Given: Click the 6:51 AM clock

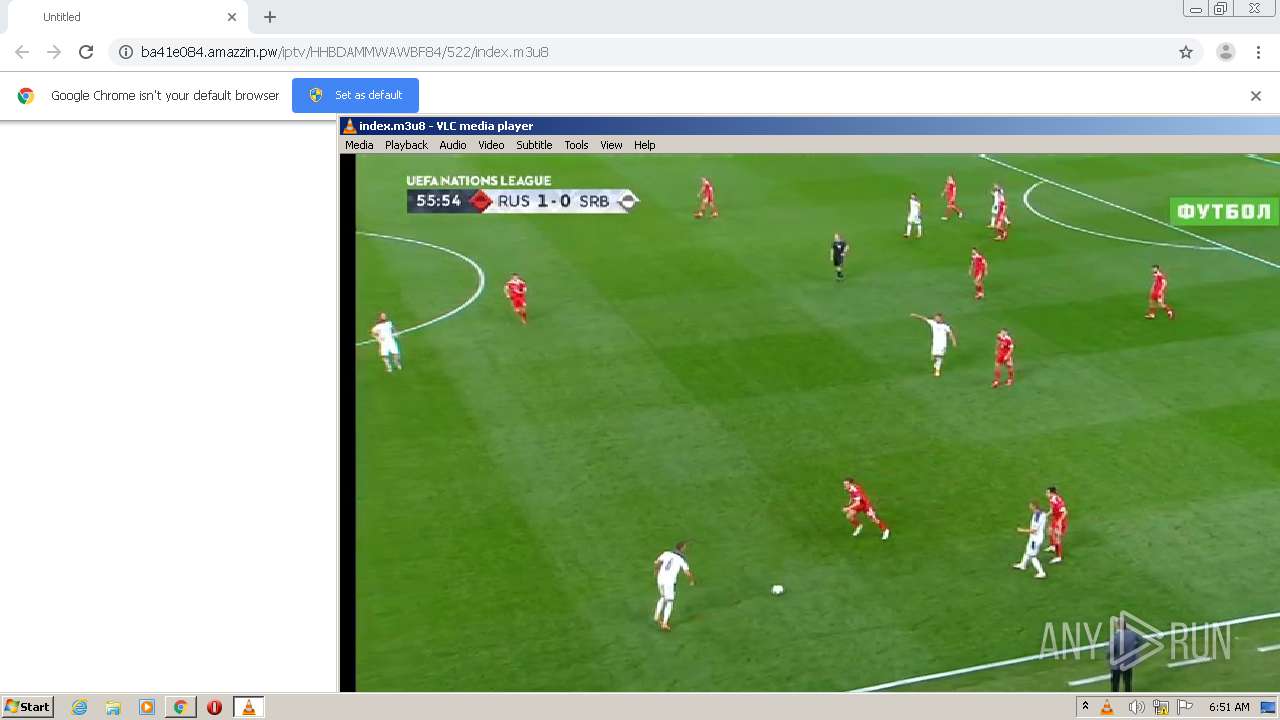Looking at the screenshot, I should pyautogui.click(x=1229, y=707).
